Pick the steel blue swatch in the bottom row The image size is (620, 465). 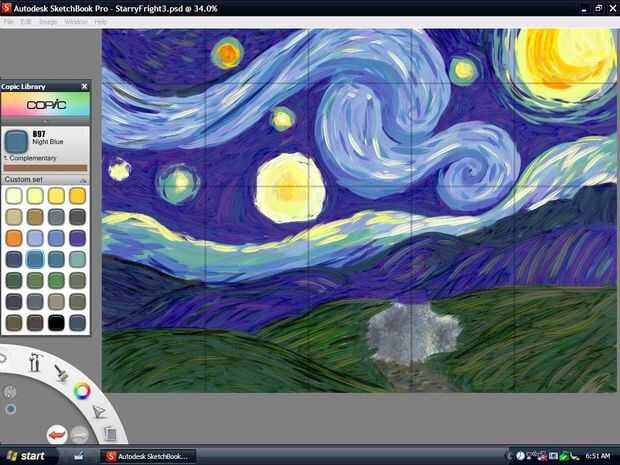pyautogui.click(x=77, y=323)
